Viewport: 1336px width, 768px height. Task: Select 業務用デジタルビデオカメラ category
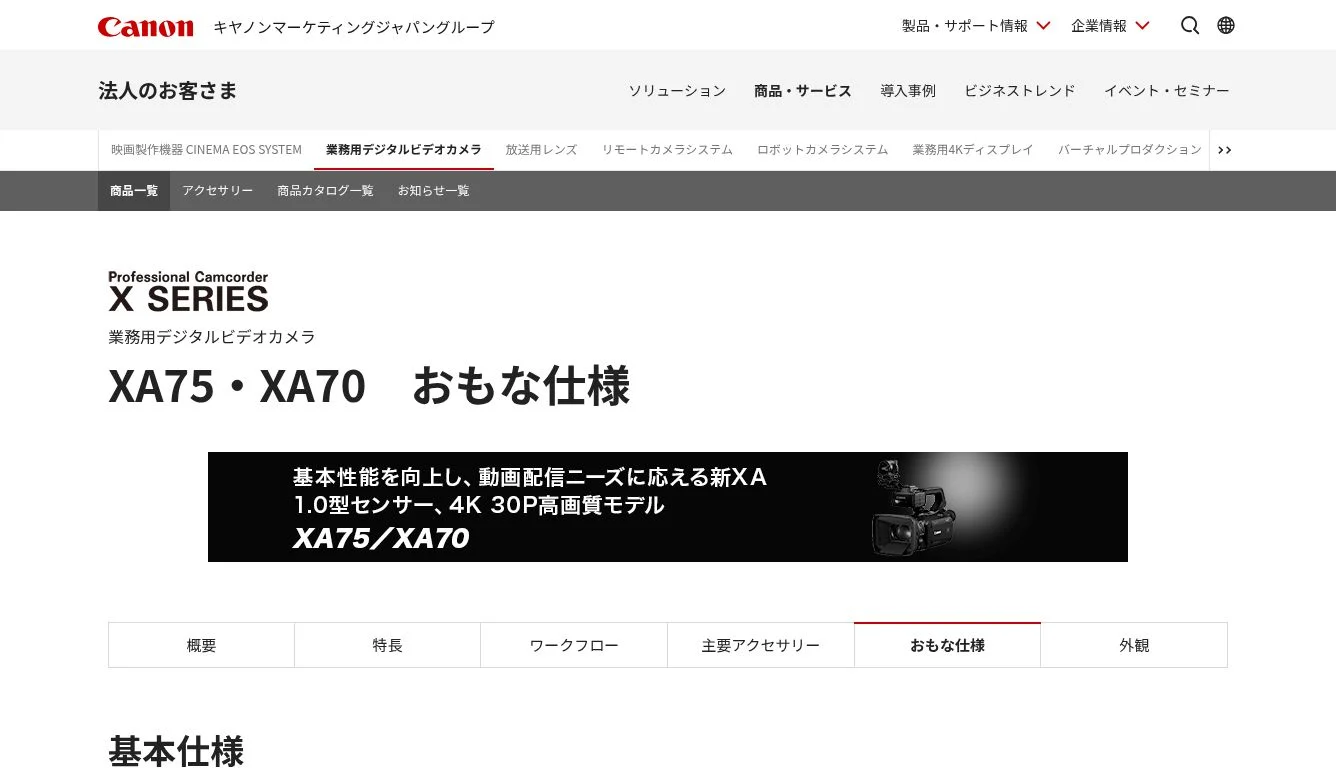pyautogui.click(x=404, y=150)
